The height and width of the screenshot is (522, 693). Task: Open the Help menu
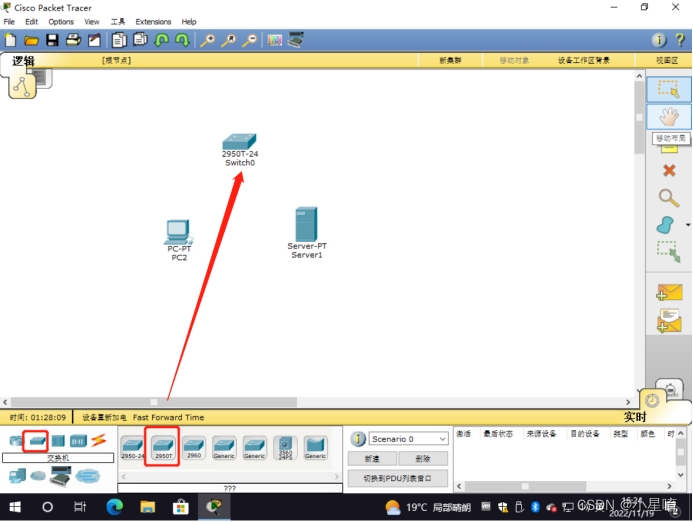[x=189, y=22]
